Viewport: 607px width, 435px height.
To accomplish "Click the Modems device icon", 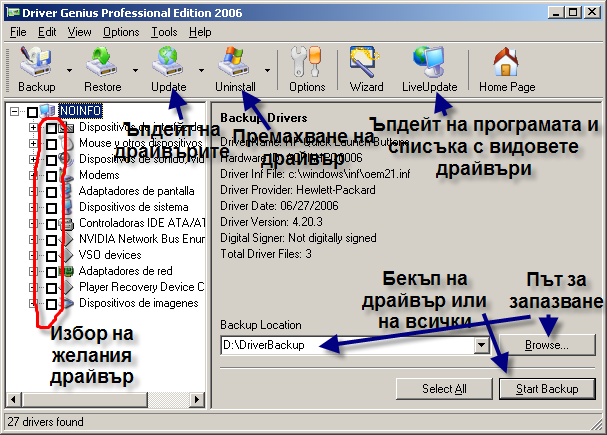I will pos(67,175).
